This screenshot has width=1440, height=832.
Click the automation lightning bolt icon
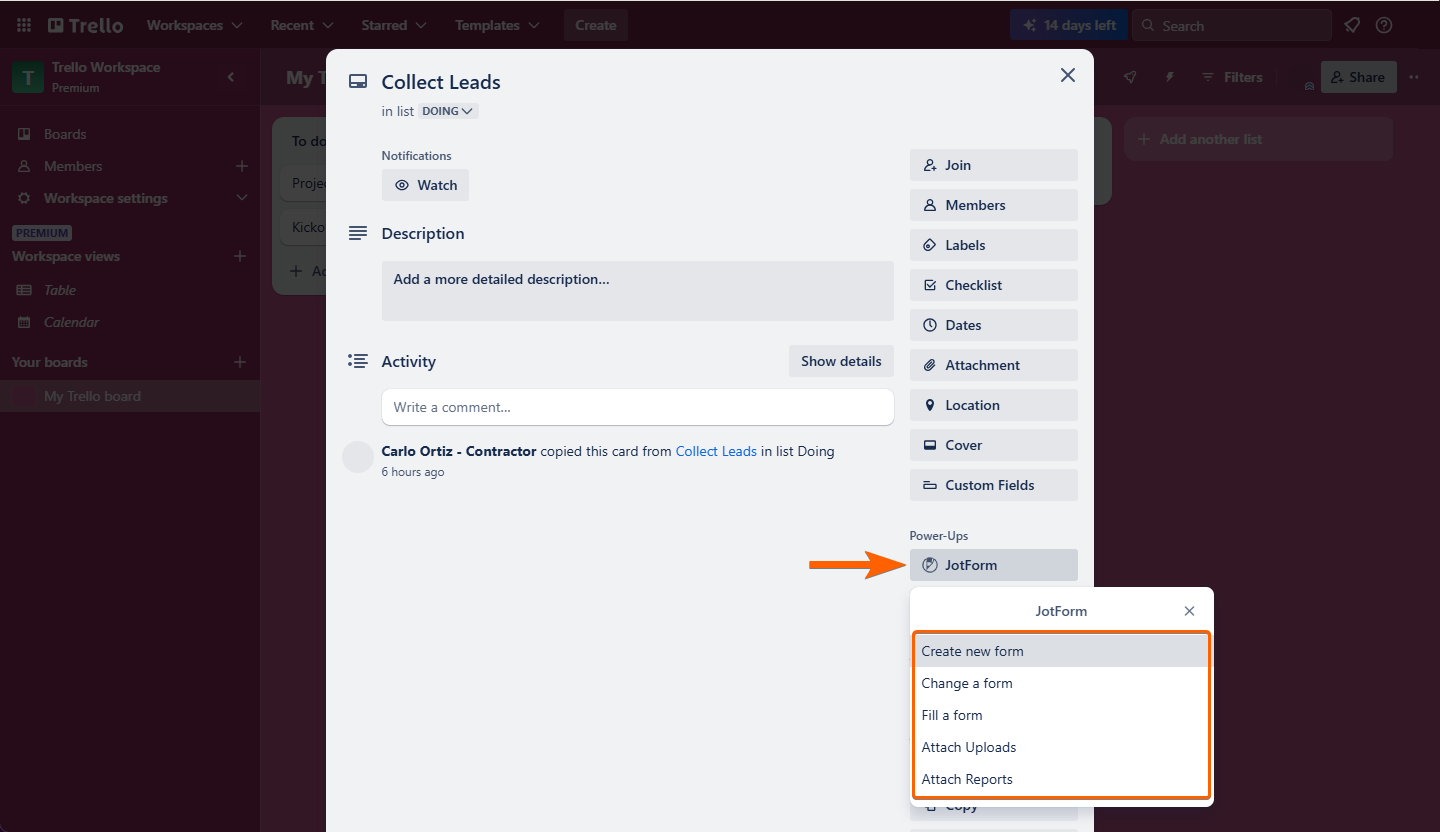pos(1169,77)
